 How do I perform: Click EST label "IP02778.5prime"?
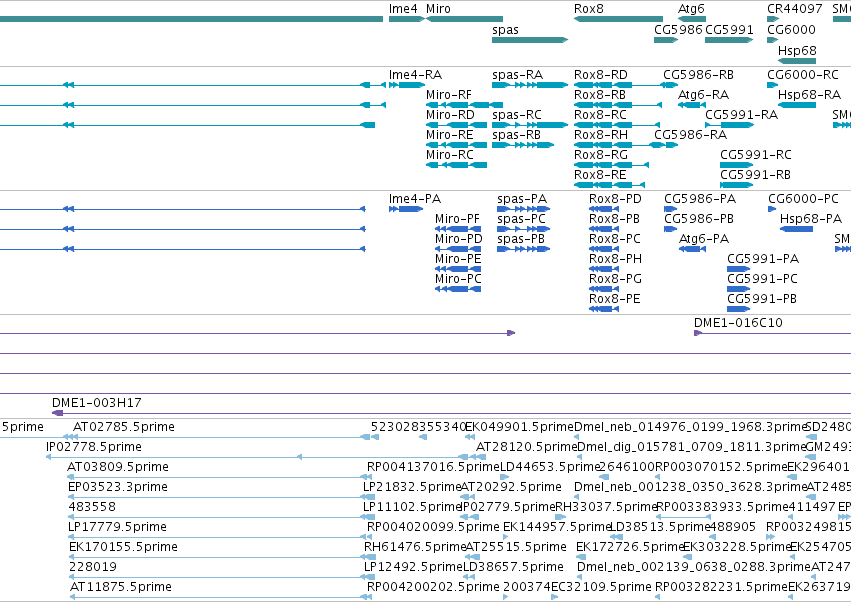pos(94,447)
